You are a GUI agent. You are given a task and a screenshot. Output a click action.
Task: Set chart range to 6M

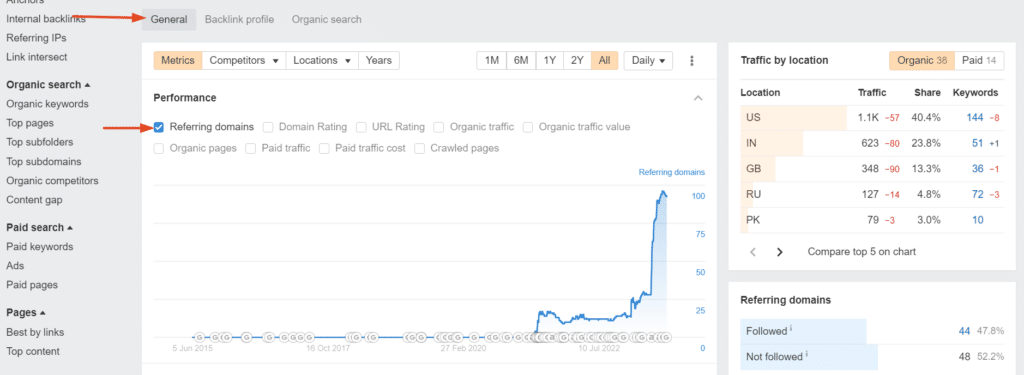520,61
